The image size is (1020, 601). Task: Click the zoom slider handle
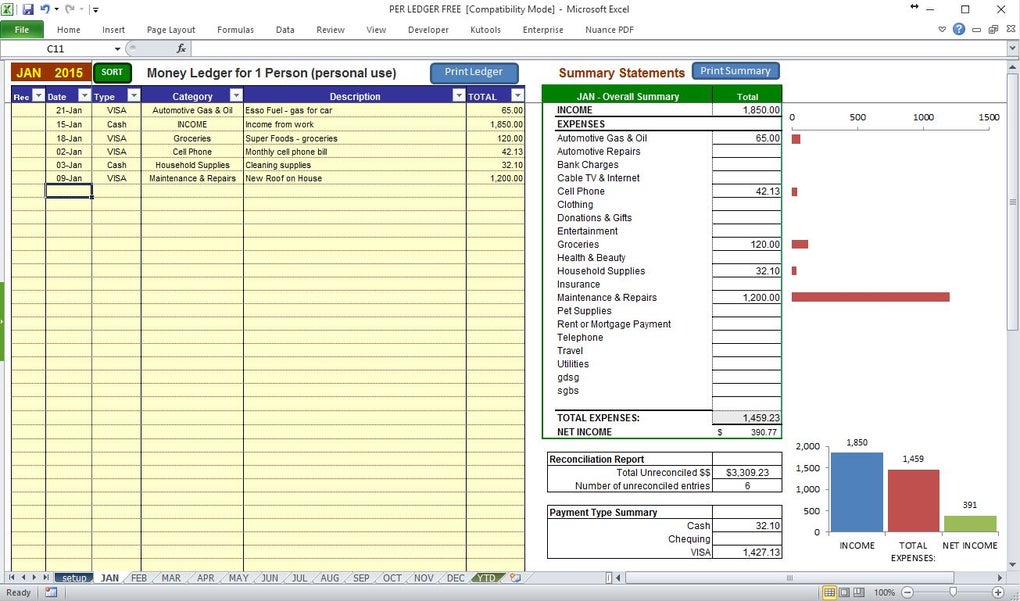coord(953,593)
